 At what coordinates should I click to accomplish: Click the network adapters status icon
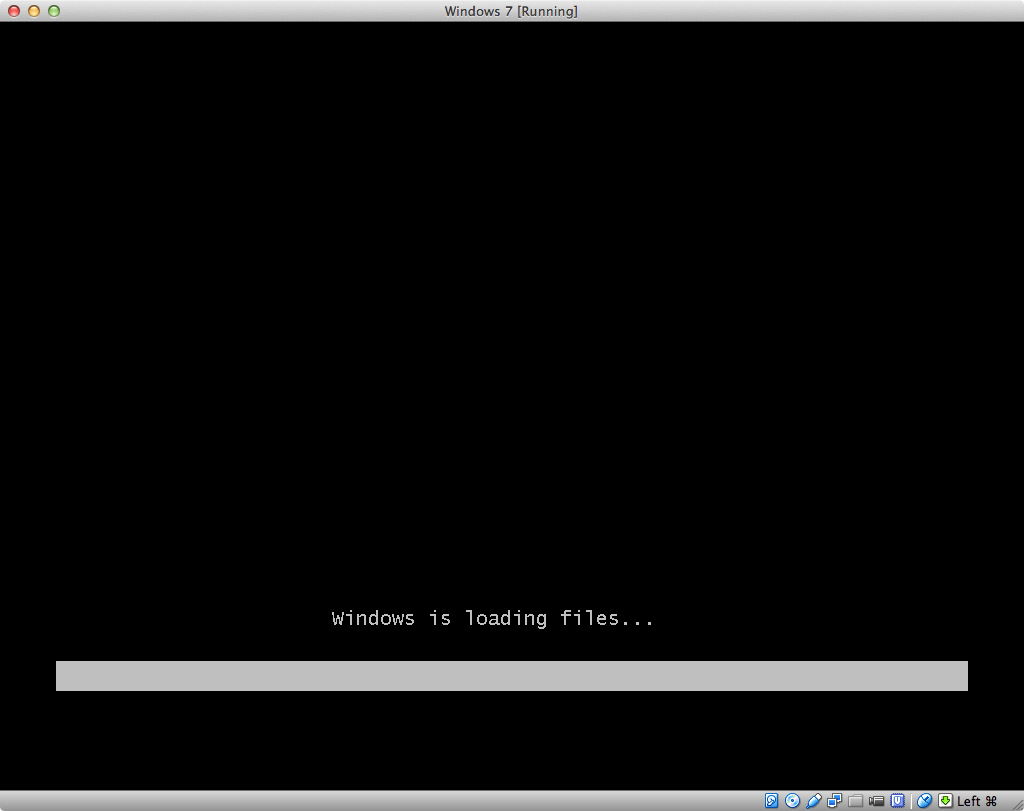pyautogui.click(x=833, y=800)
